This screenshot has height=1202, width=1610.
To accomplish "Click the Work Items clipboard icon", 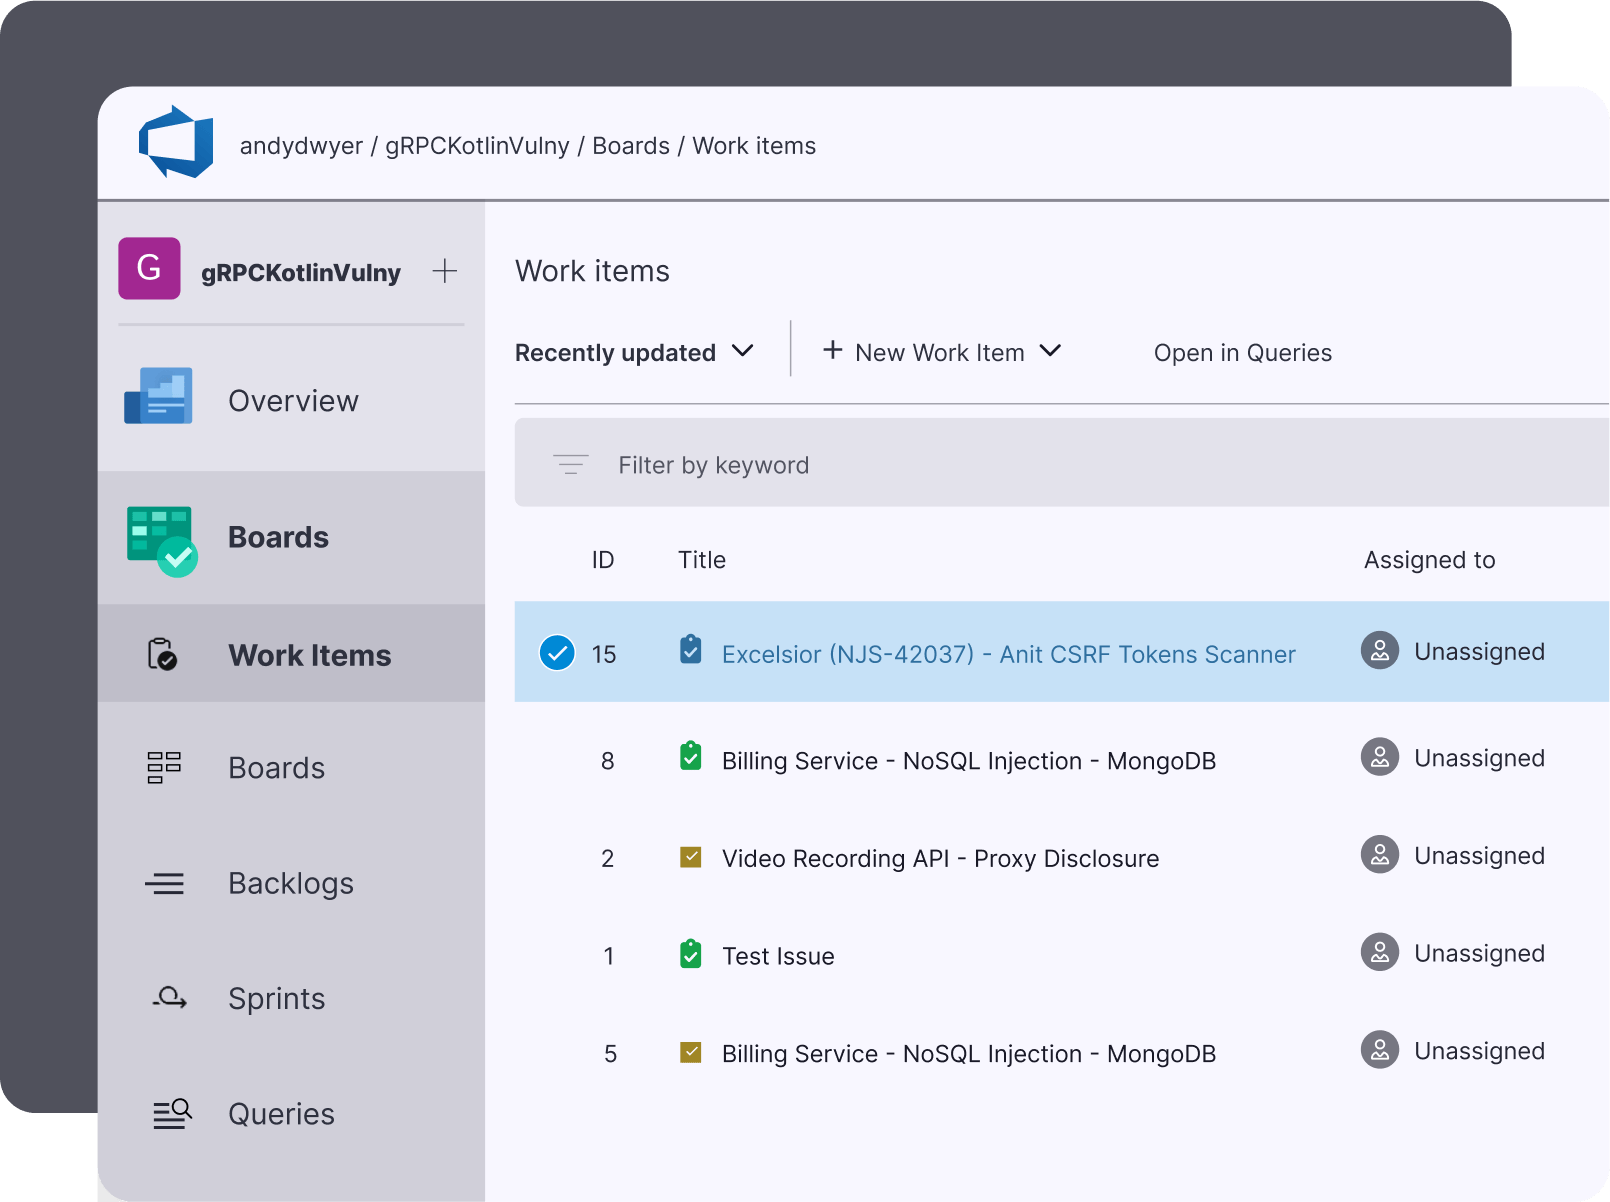I will point(162,654).
